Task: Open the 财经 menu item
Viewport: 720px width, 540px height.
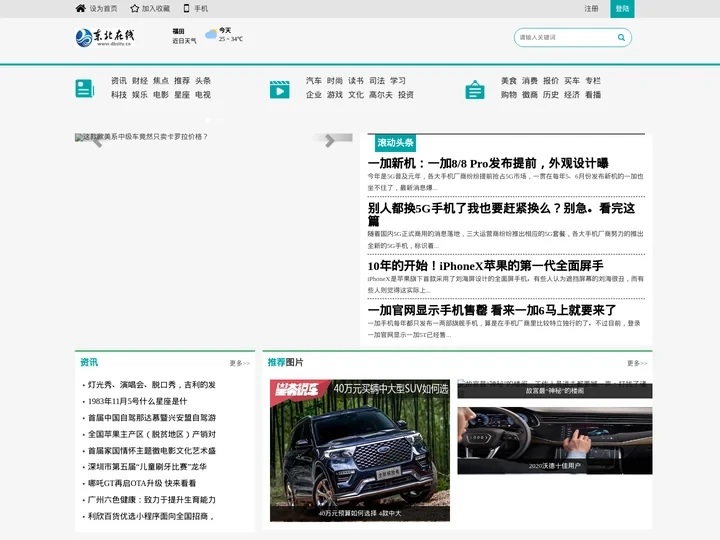Action: click(140, 81)
